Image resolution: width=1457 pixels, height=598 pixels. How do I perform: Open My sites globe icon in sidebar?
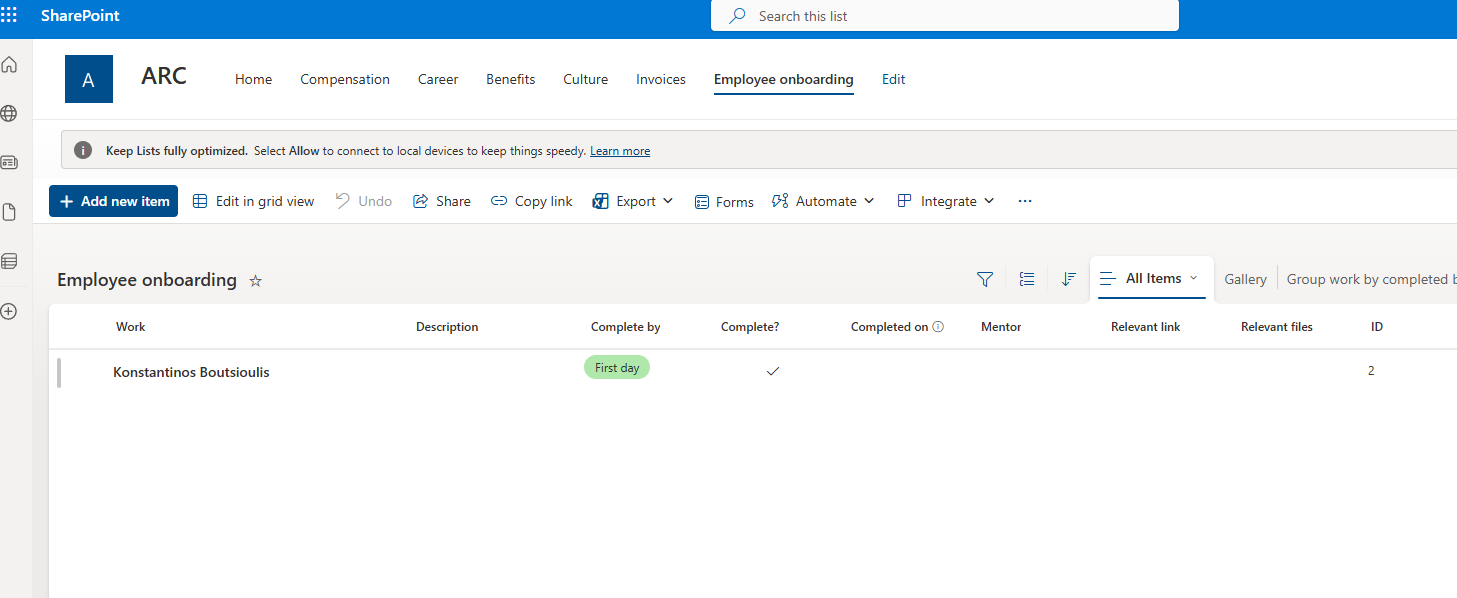pos(9,114)
